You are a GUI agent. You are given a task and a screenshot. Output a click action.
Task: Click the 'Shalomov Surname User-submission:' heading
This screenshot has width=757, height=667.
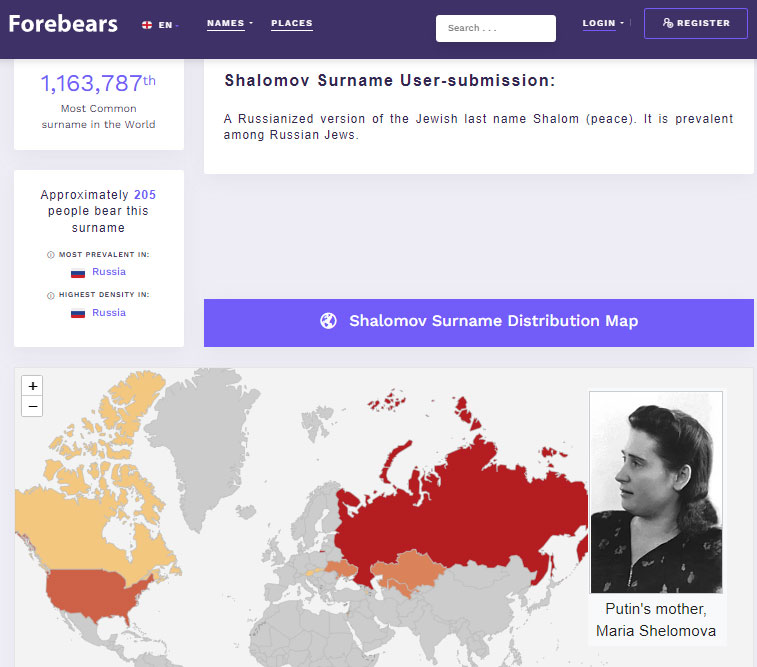(390, 80)
